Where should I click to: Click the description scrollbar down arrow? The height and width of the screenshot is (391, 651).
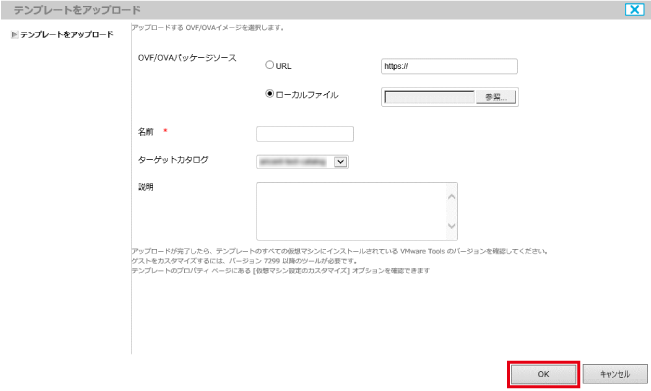pyautogui.click(x=452, y=226)
